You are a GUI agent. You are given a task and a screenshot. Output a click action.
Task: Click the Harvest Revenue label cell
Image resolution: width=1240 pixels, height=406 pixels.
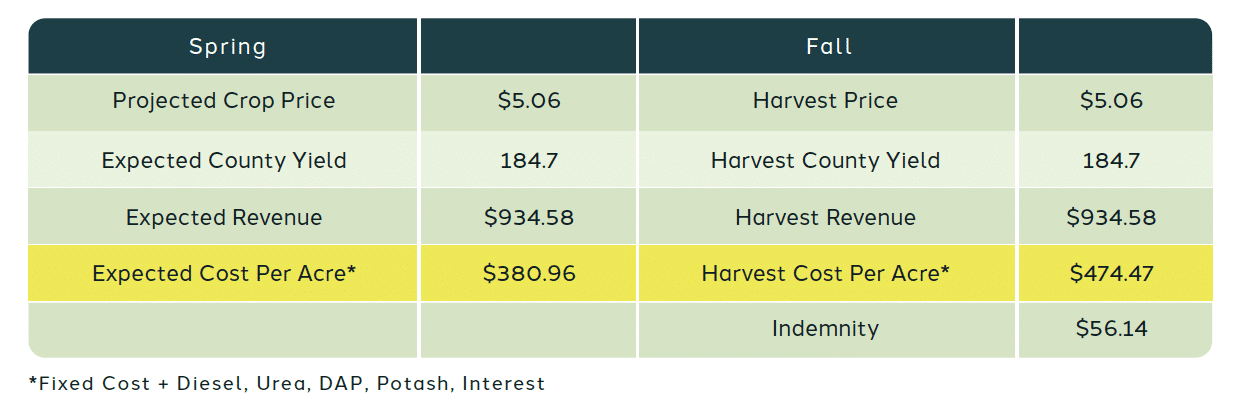click(827, 217)
